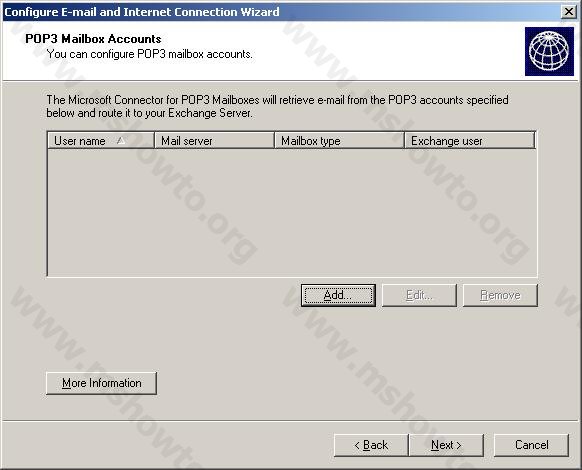Add a new POP3 mailbox account
582x470 pixels.
338,296
